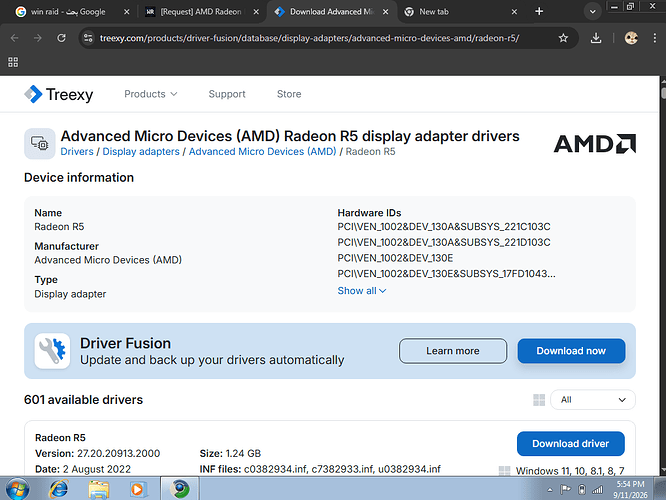Viewport: 666px width, 500px height.
Task: Open the Chrome downloads icon
Action: [596, 38]
